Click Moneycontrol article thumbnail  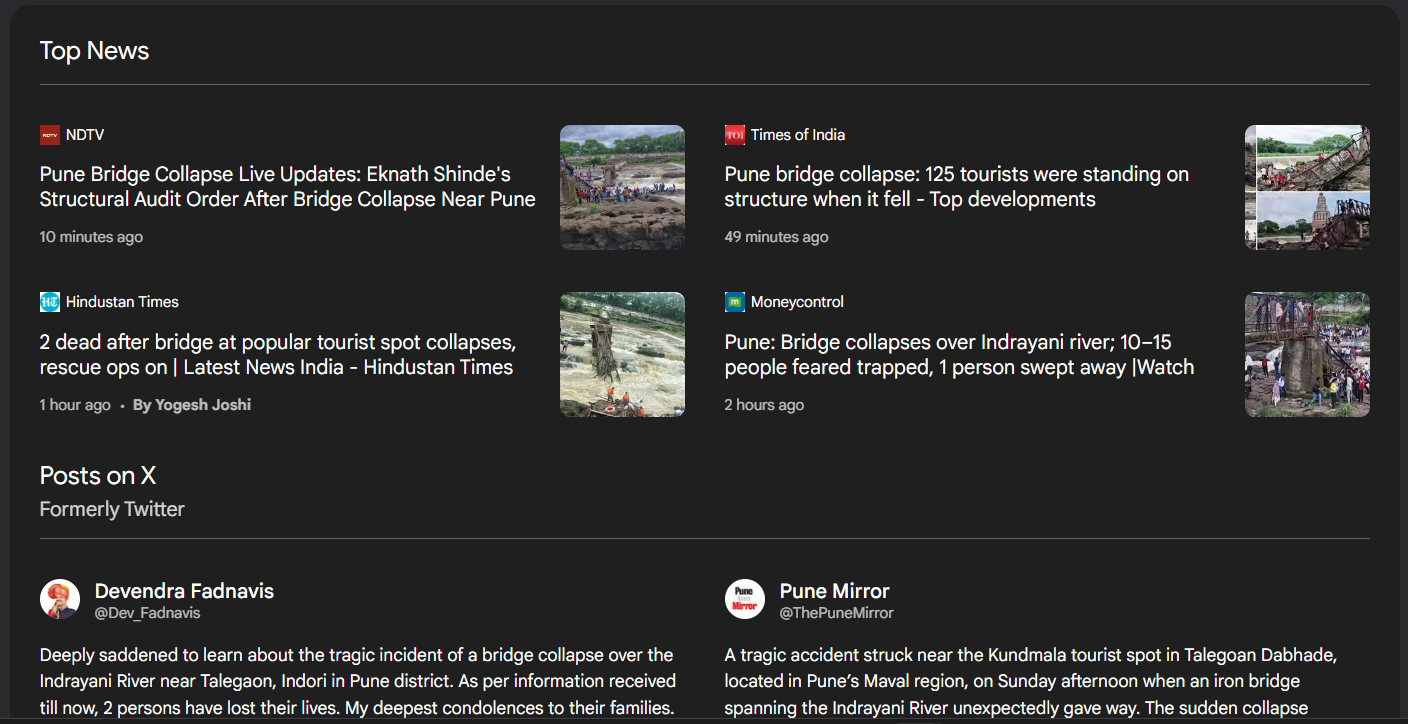tap(1307, 354)
